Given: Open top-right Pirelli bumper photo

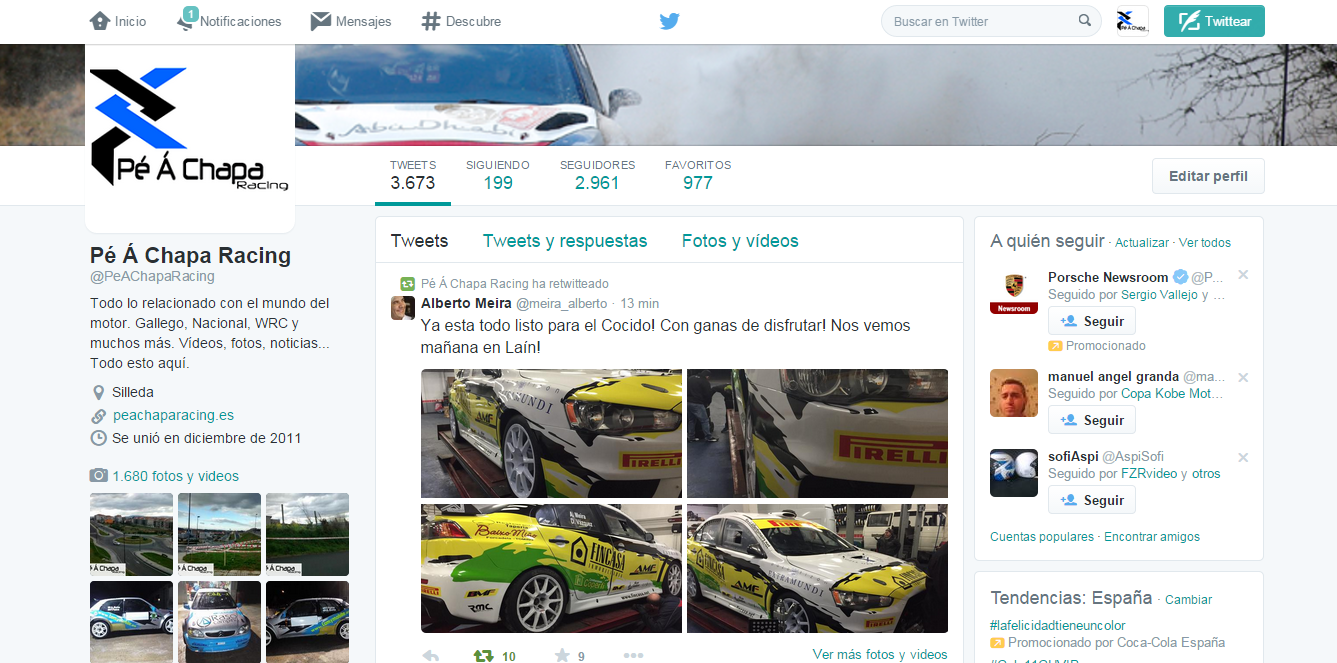Looking at the screenshot, I should point(817,433).
